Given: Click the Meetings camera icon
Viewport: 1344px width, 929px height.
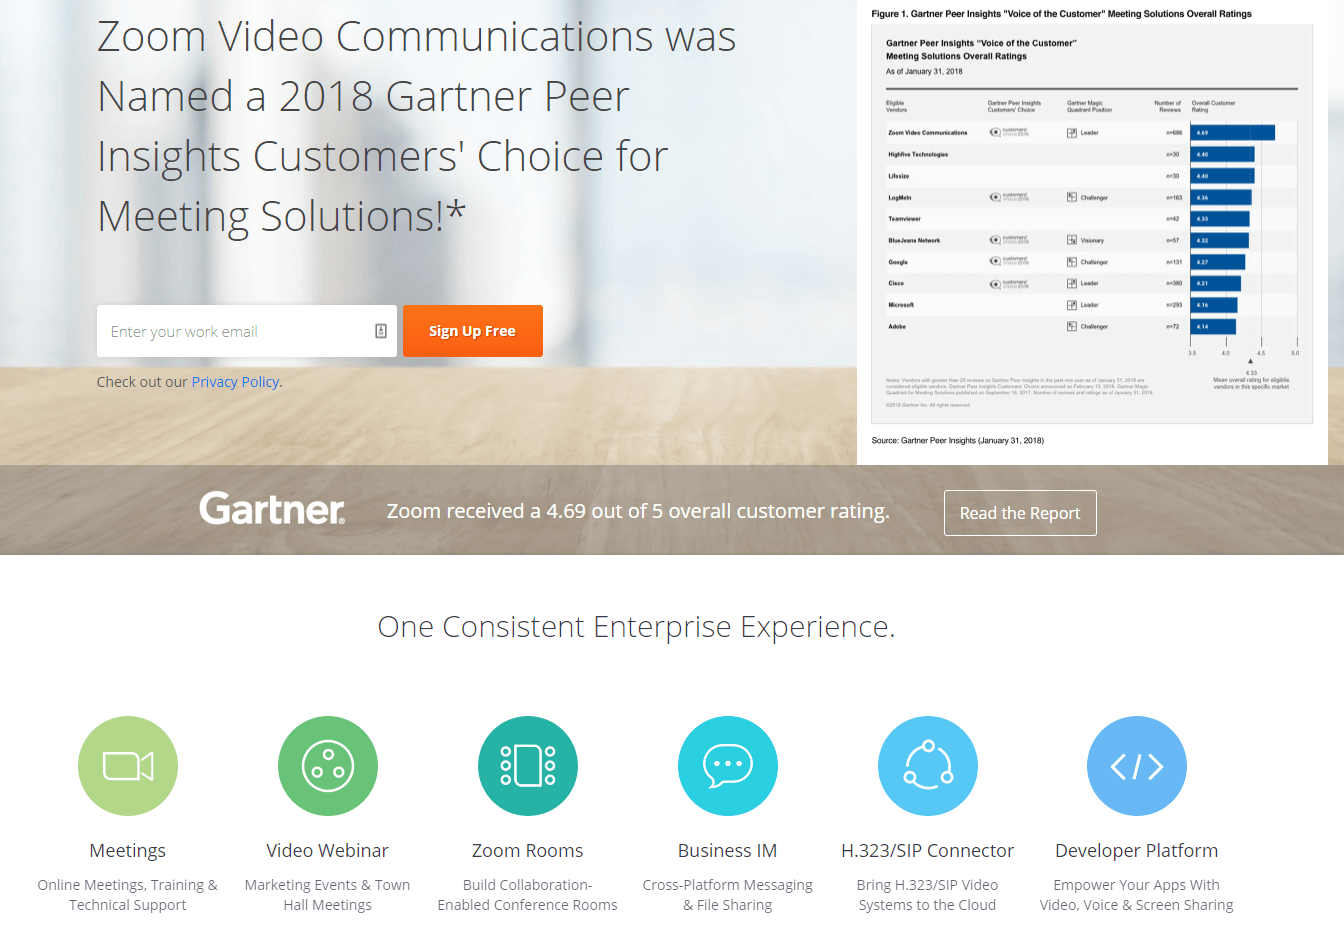Looking at the screenshot, I should point(128,766).
